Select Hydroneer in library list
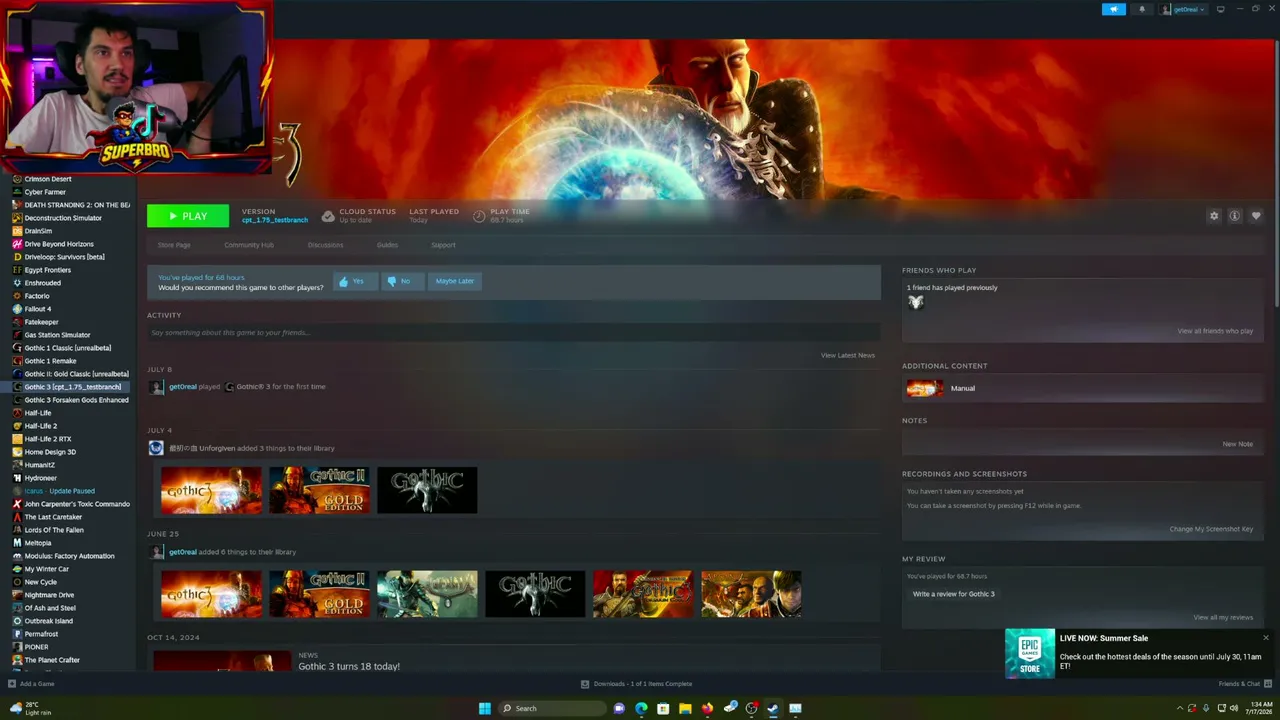Image resolution: width=1280 pixels, height=720 pixels. click(x=41, y=478)
